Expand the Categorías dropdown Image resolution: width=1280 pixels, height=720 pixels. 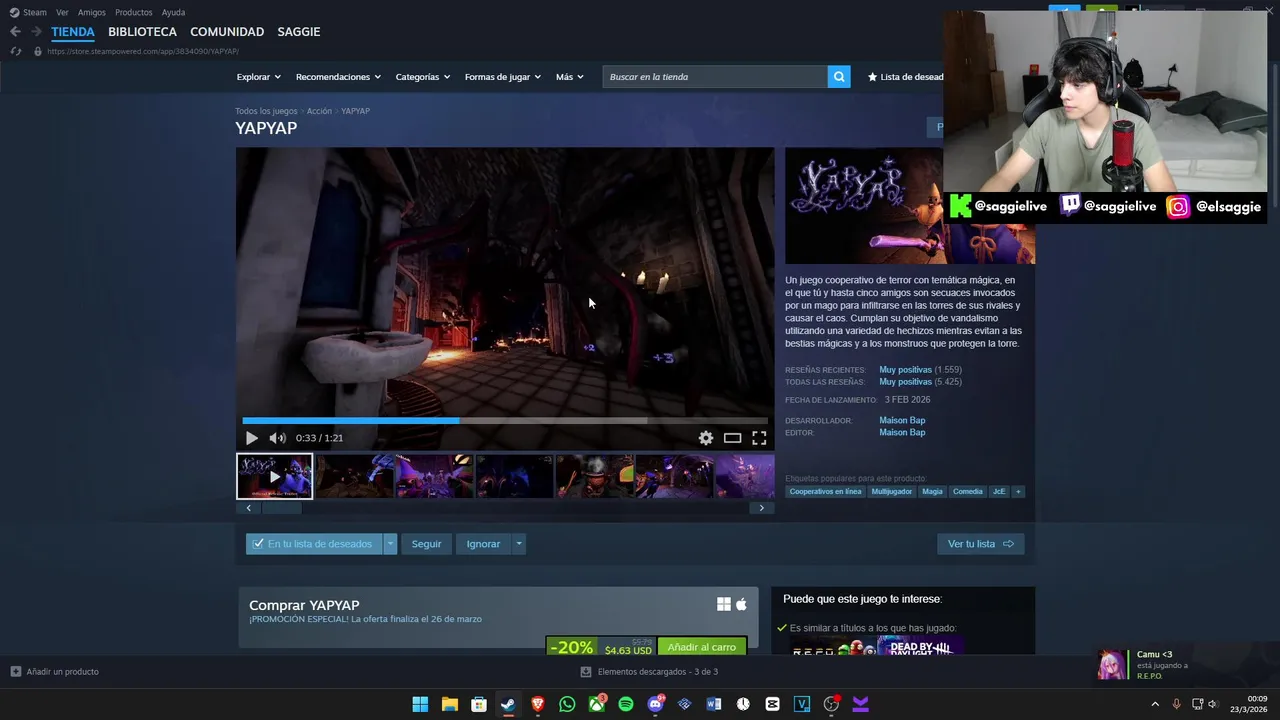click(422, 77)
